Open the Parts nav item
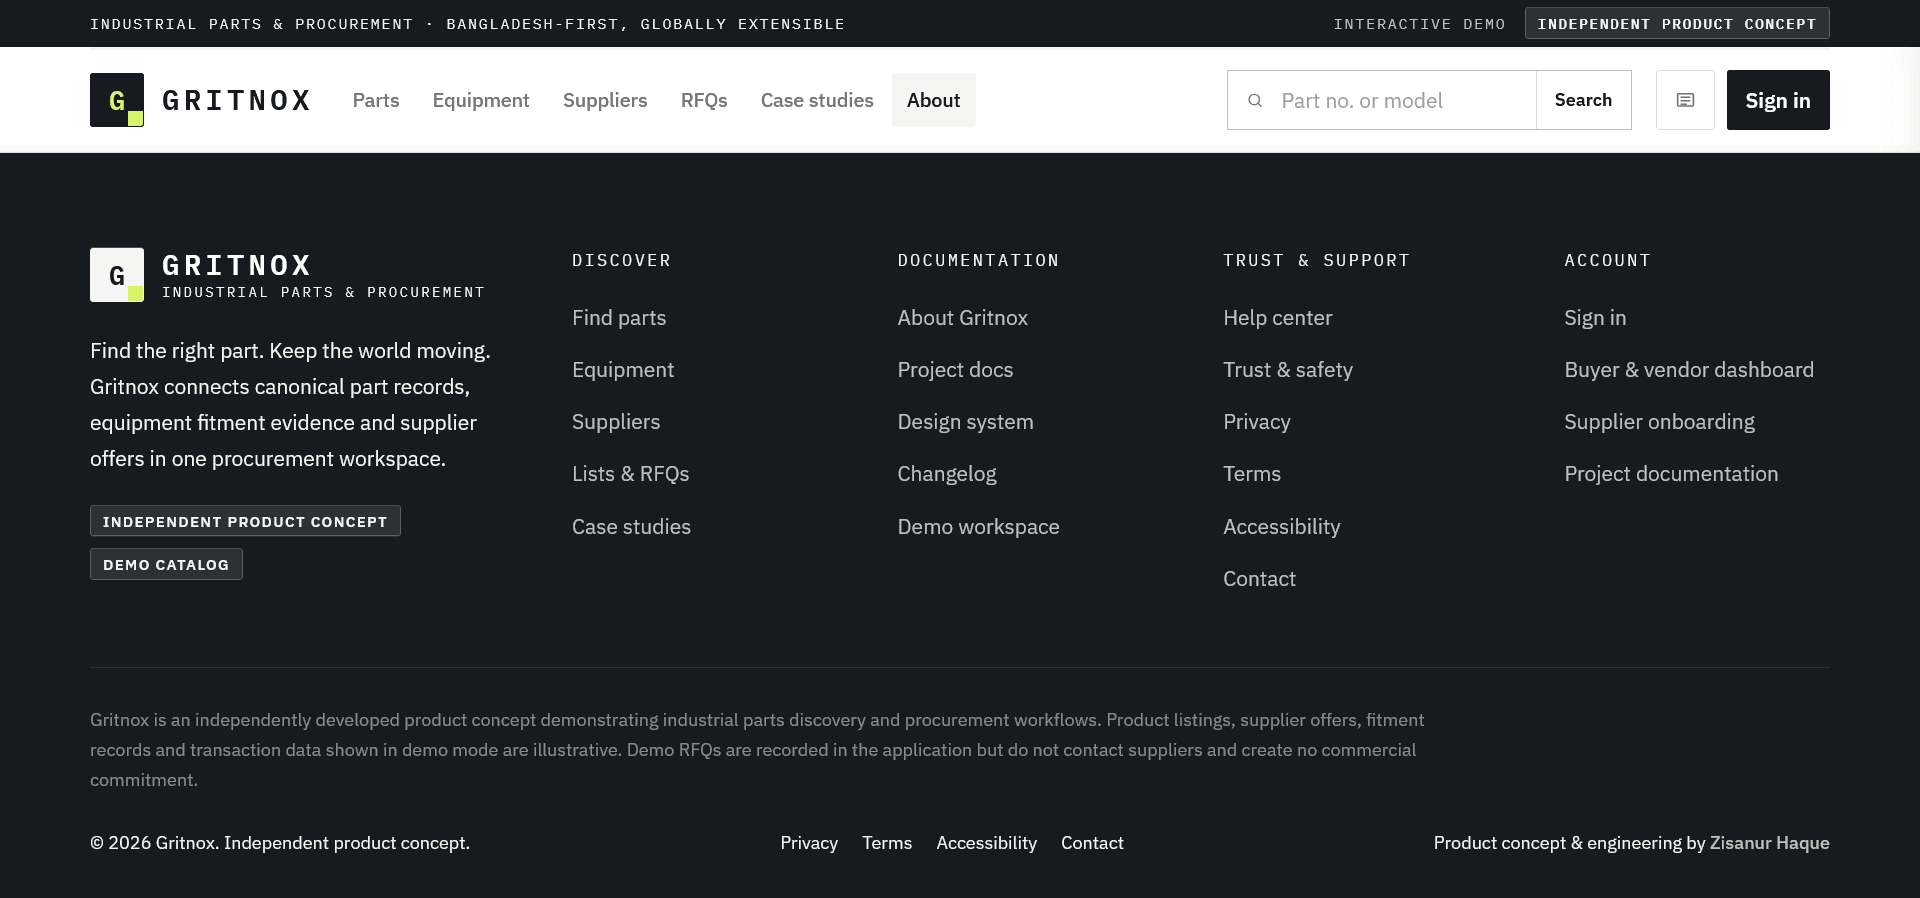Image resolution: width=1920 pixels, height=898 pixels. click(x=376, y=100)
